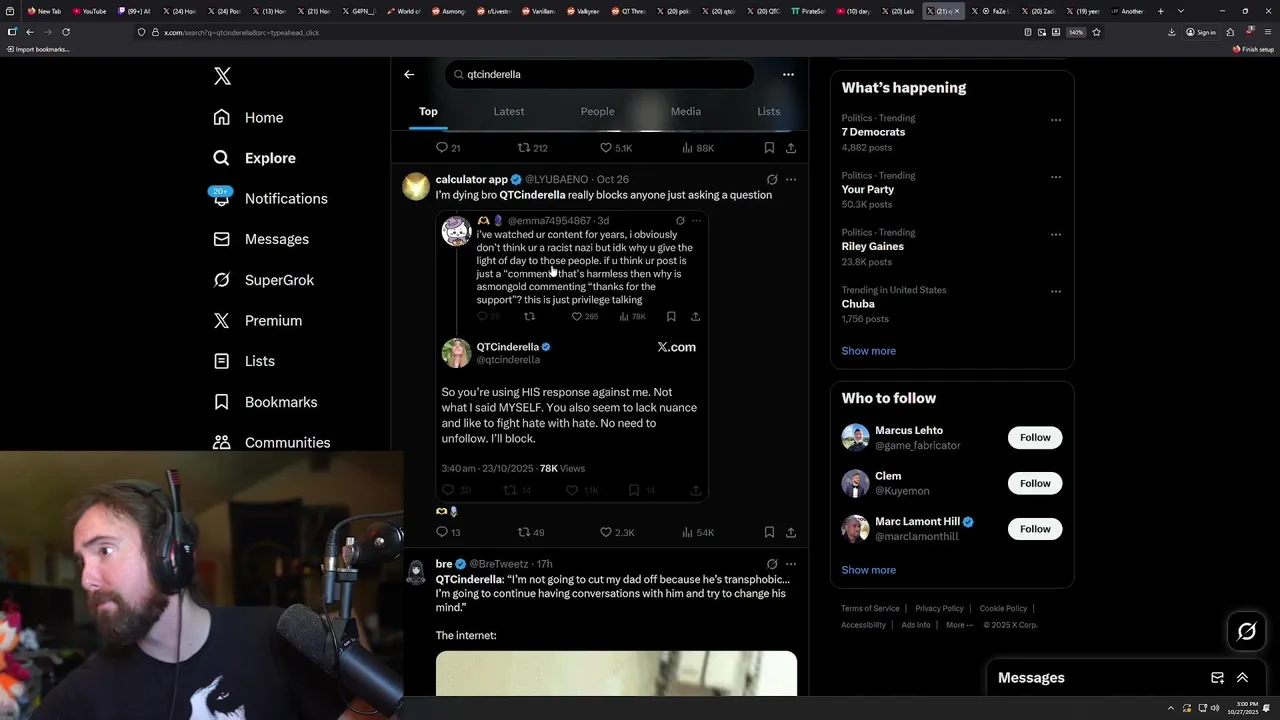Viewport: 1280px width, 720px height.
Task: Open options for 7 Democrats trend
Action: coord(1055,120)
